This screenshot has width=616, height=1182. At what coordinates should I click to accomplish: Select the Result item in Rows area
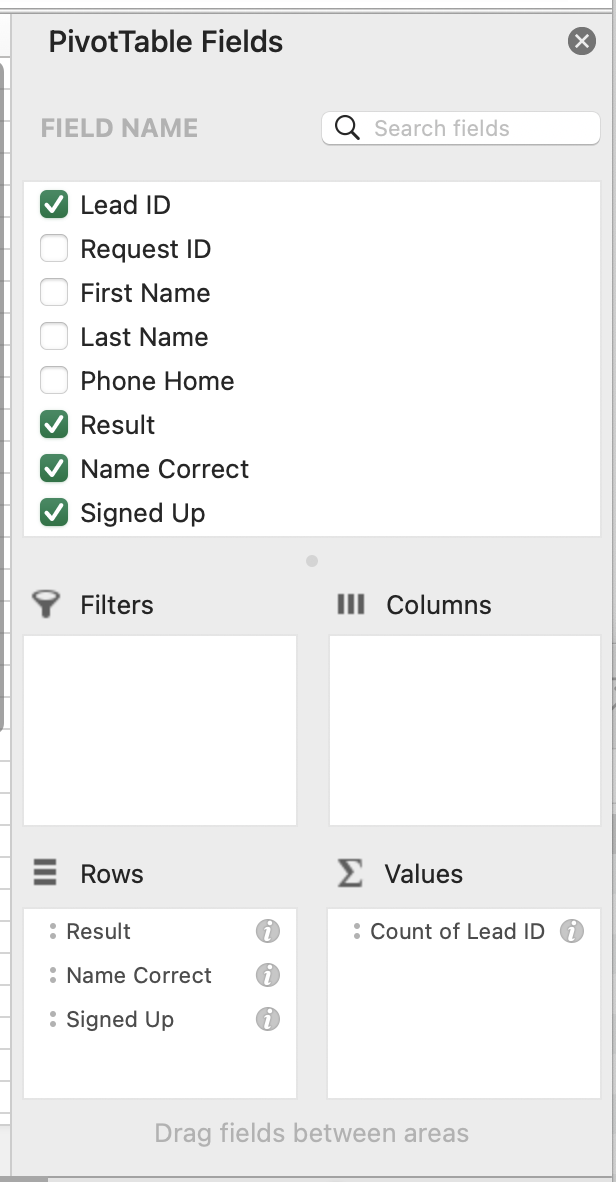(x=98, y=931)
